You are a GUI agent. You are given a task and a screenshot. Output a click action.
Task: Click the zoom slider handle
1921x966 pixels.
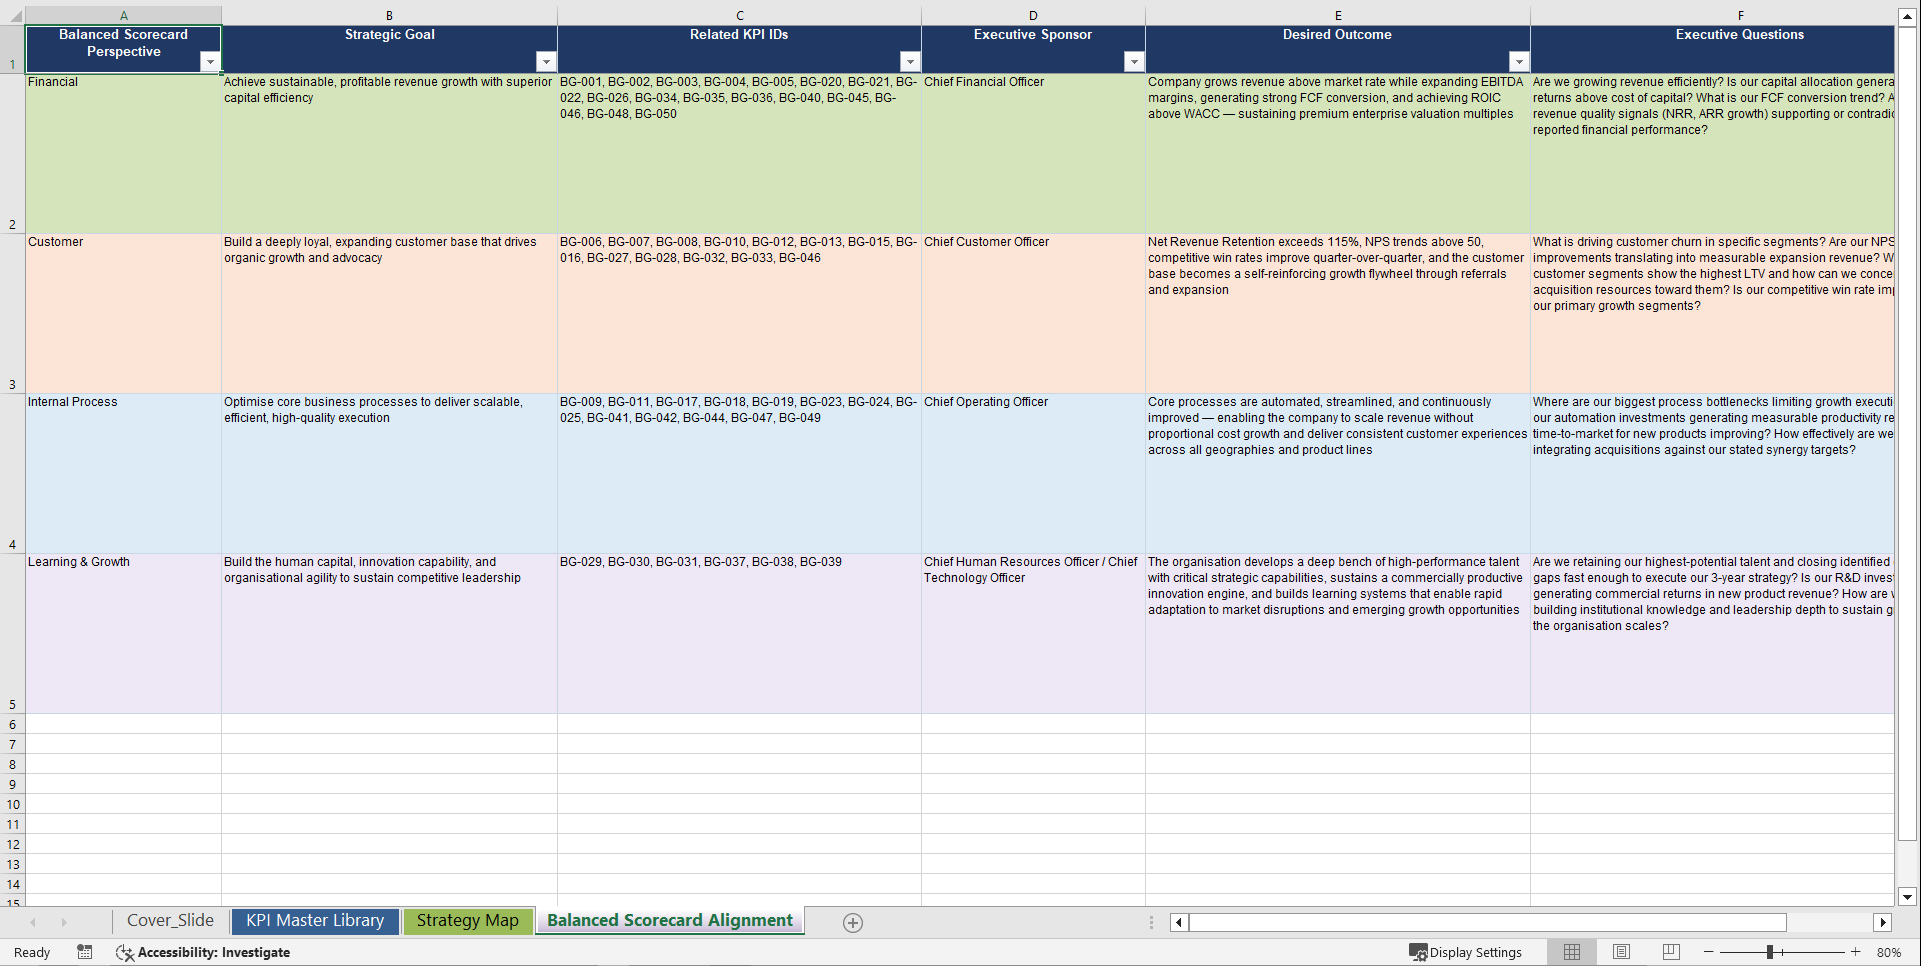pos(1770,952)
